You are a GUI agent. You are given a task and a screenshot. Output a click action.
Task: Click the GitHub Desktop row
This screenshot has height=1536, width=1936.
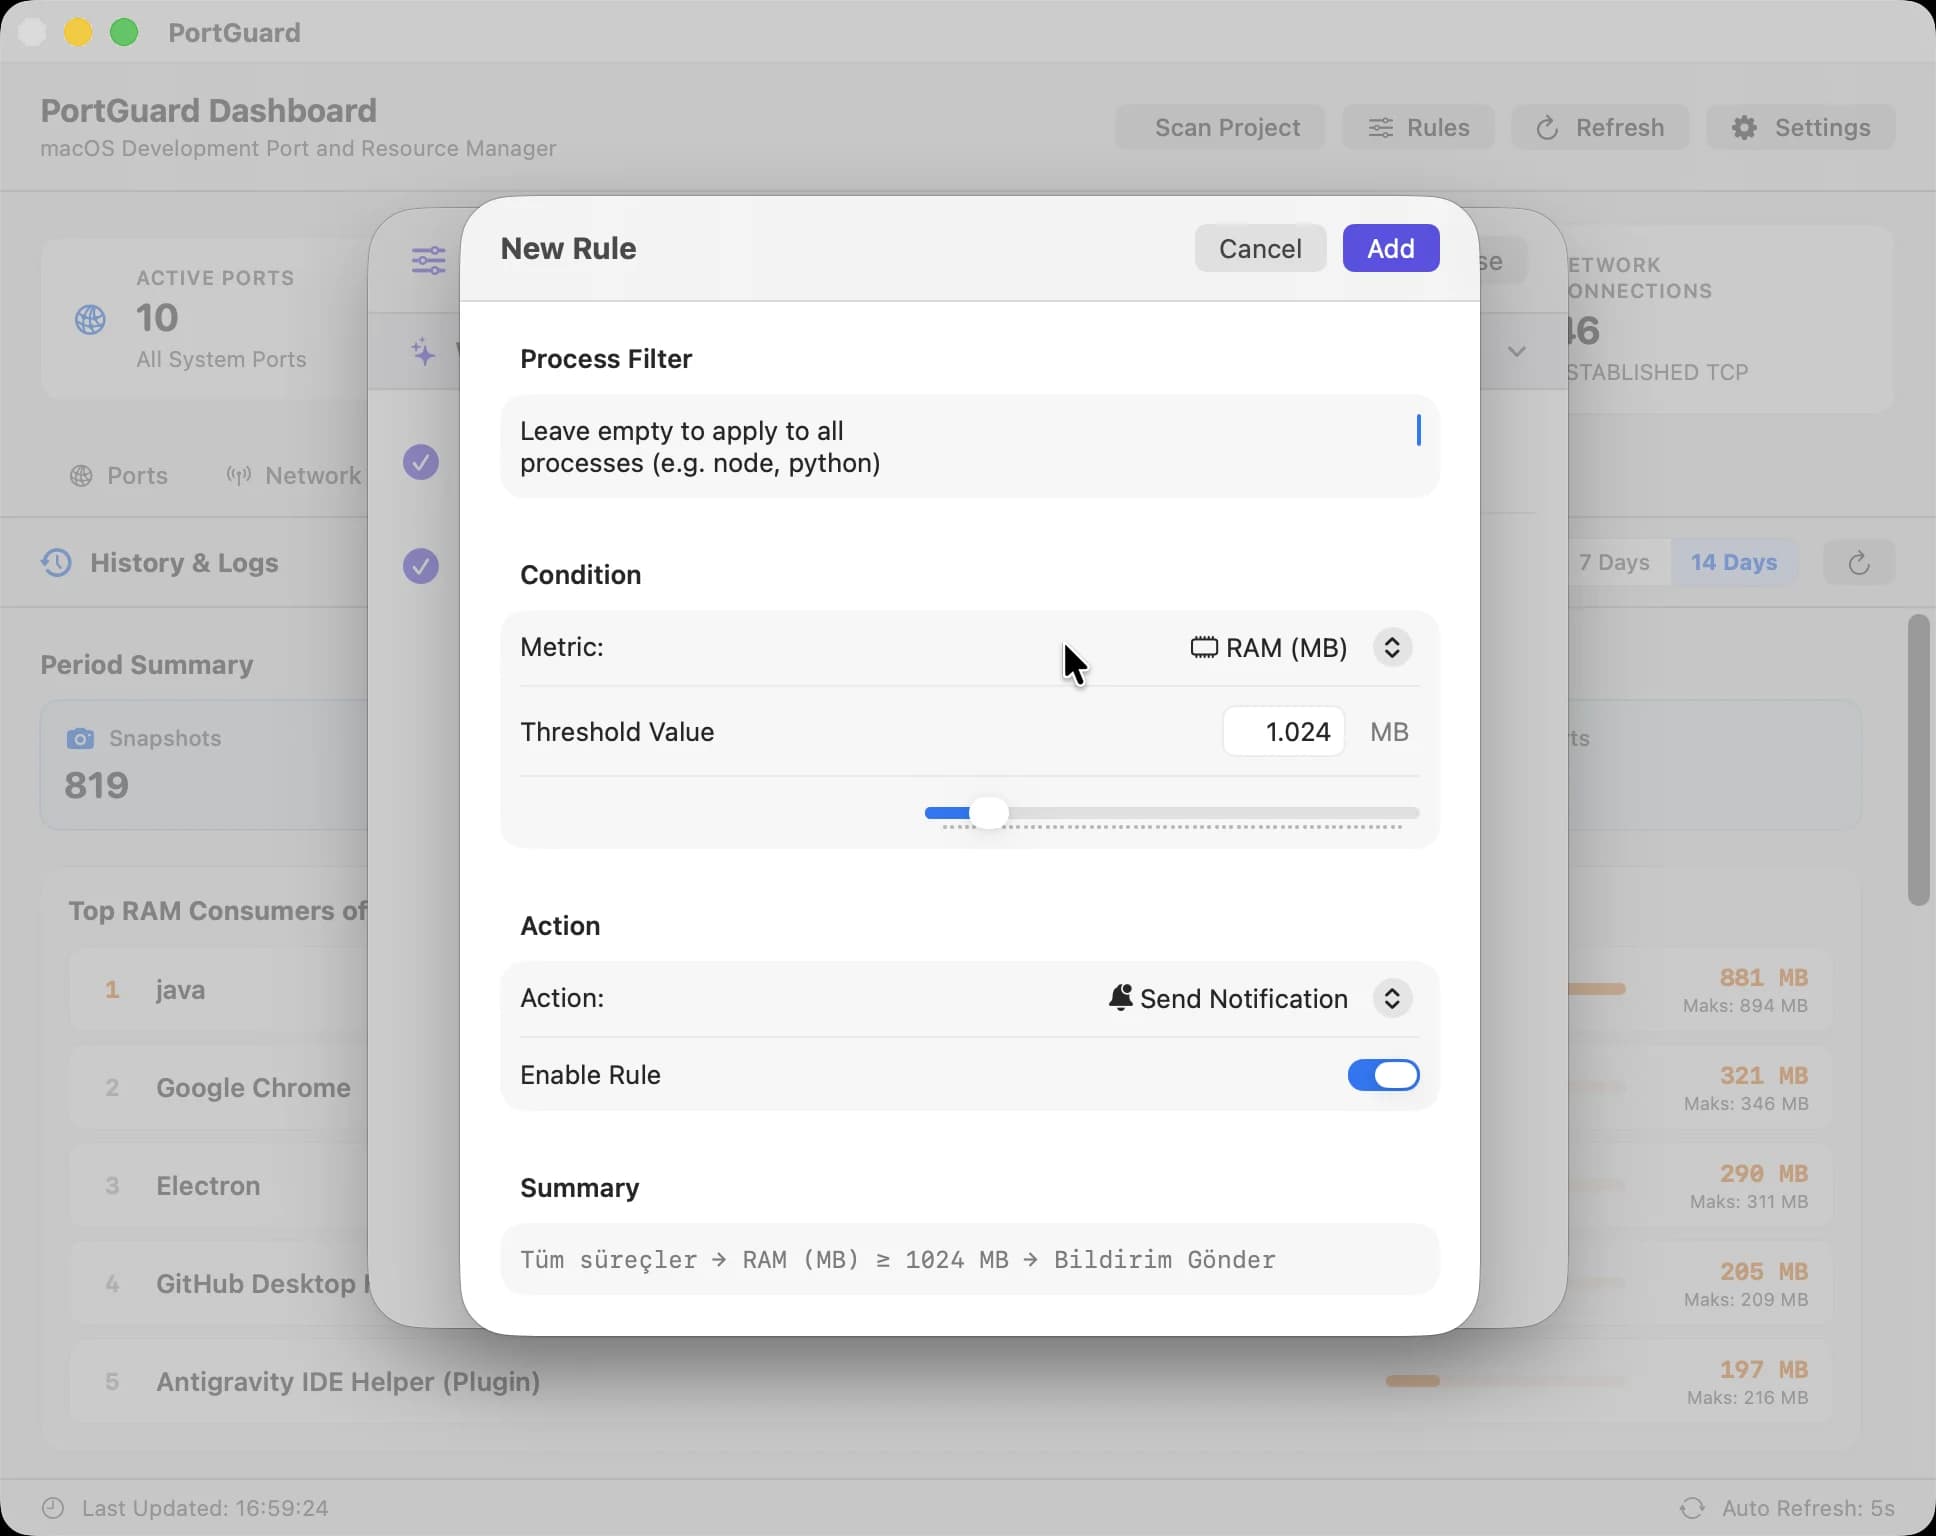pyautogui.click(x=950, y=1284)
